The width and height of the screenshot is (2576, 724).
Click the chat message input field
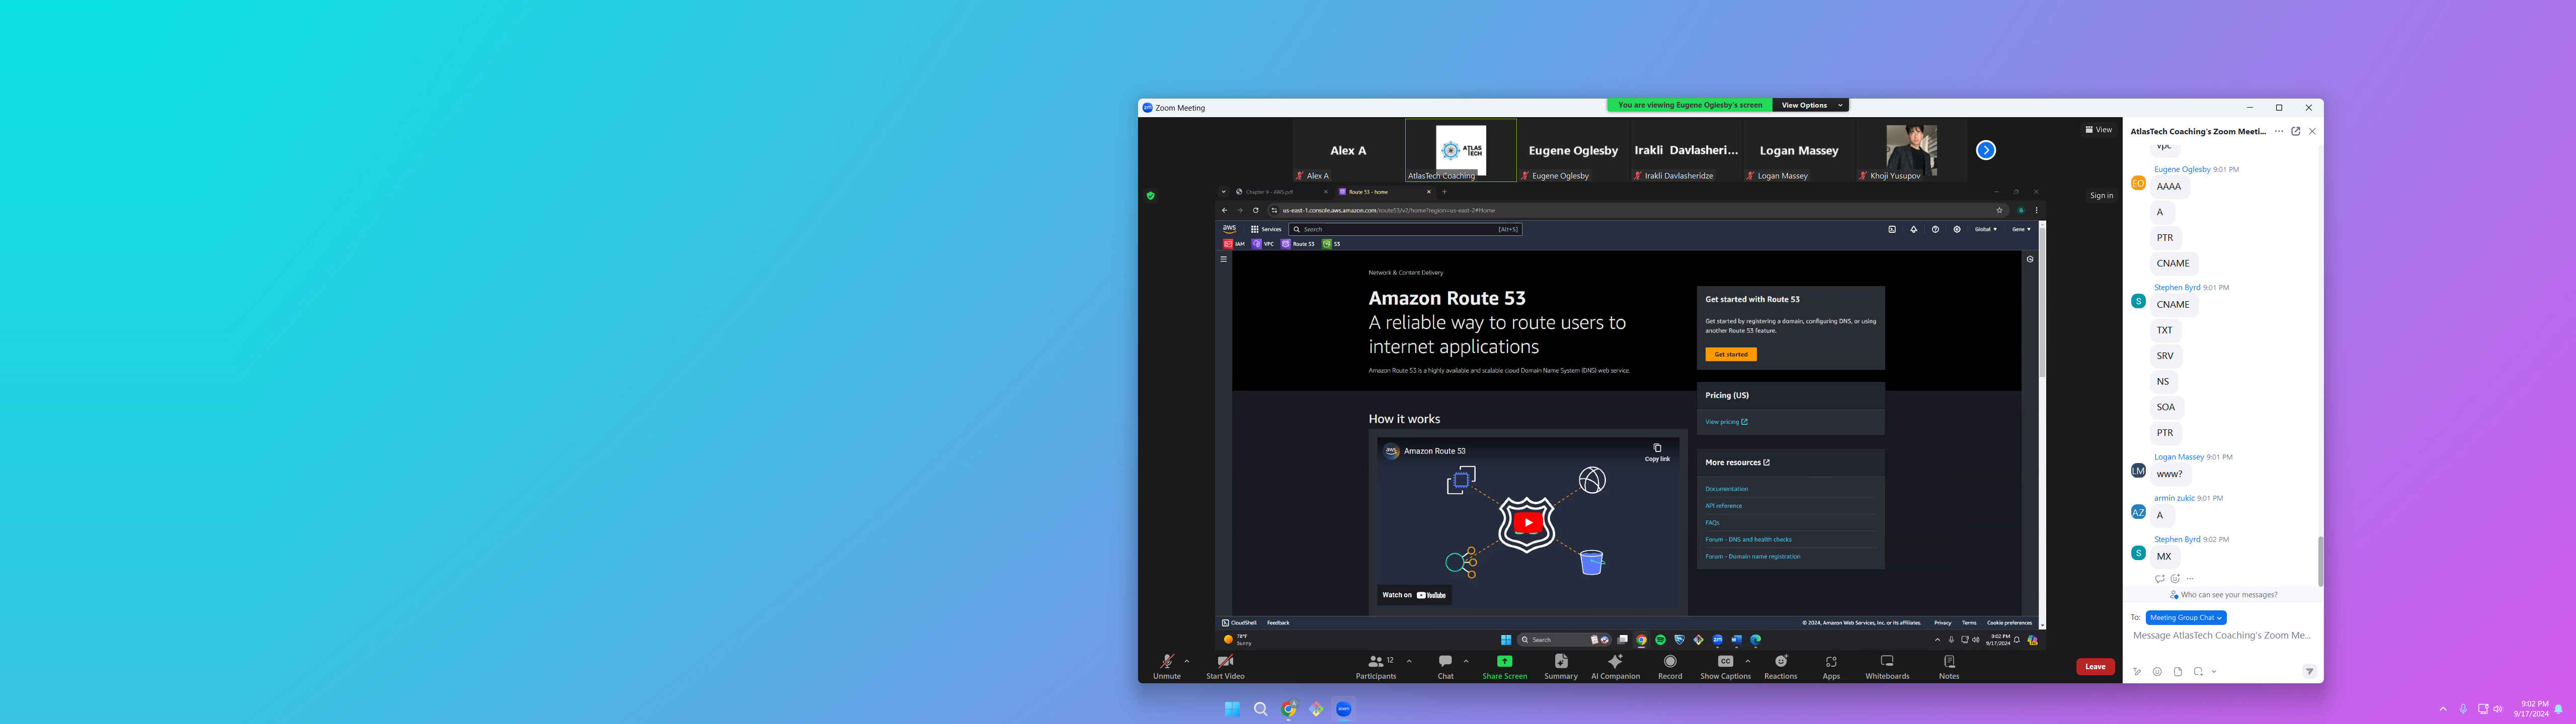tap(2221, 635)
